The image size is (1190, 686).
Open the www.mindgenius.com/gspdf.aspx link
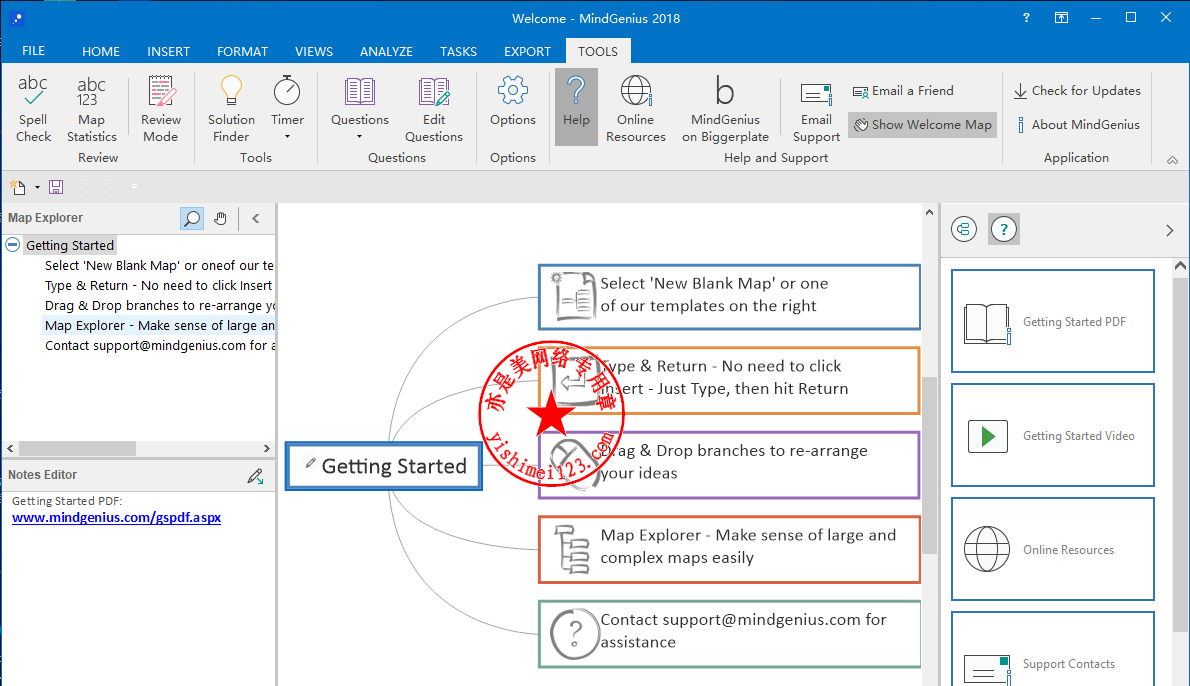point(116,518)
